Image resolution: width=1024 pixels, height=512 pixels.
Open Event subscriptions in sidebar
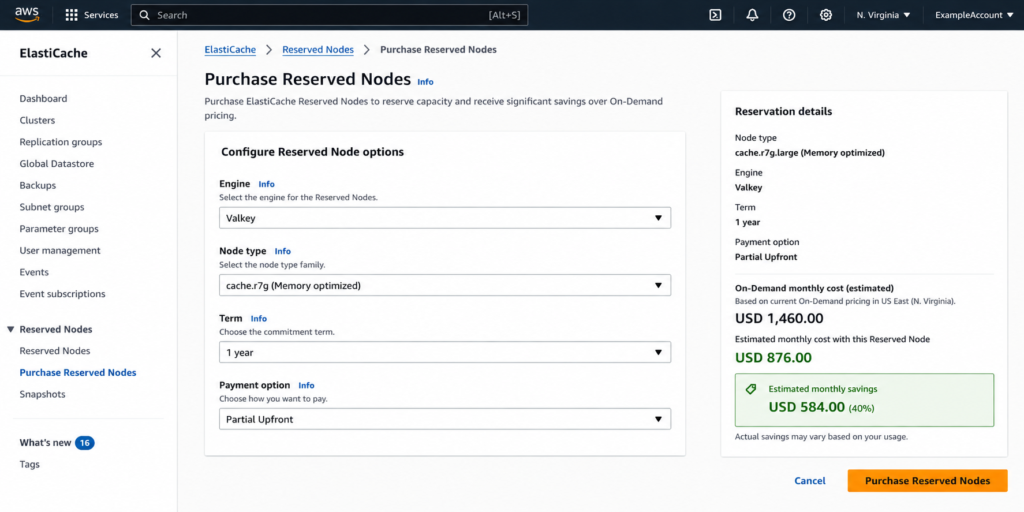click(62, 294)
